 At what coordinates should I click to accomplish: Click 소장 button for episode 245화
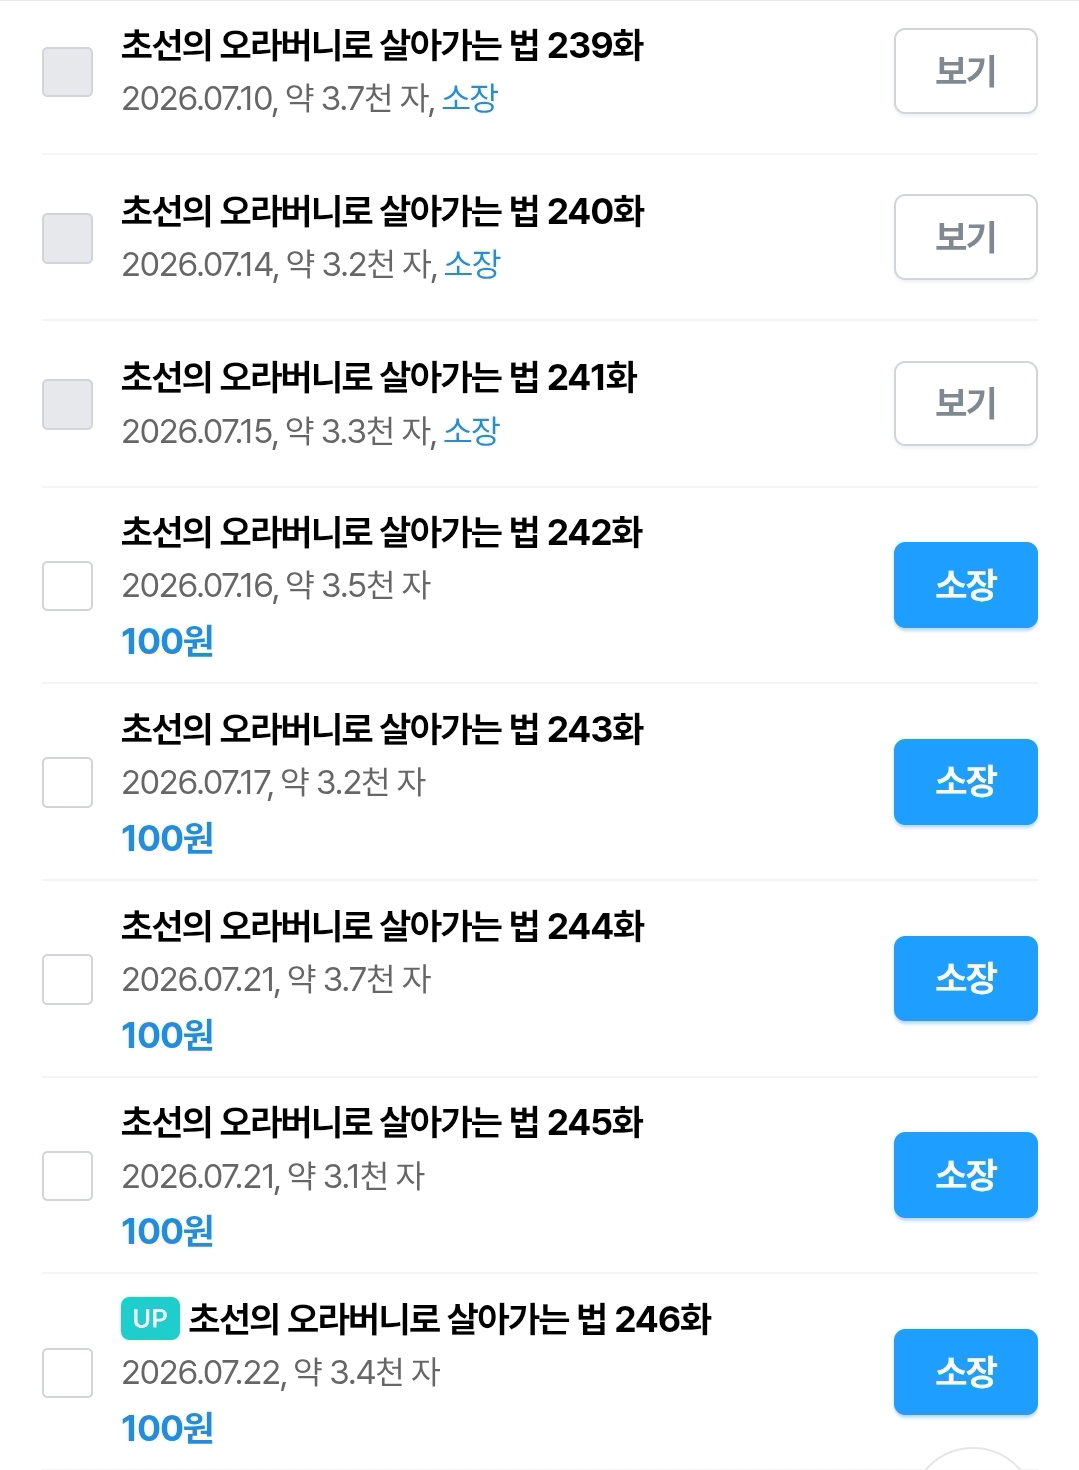965,1175
